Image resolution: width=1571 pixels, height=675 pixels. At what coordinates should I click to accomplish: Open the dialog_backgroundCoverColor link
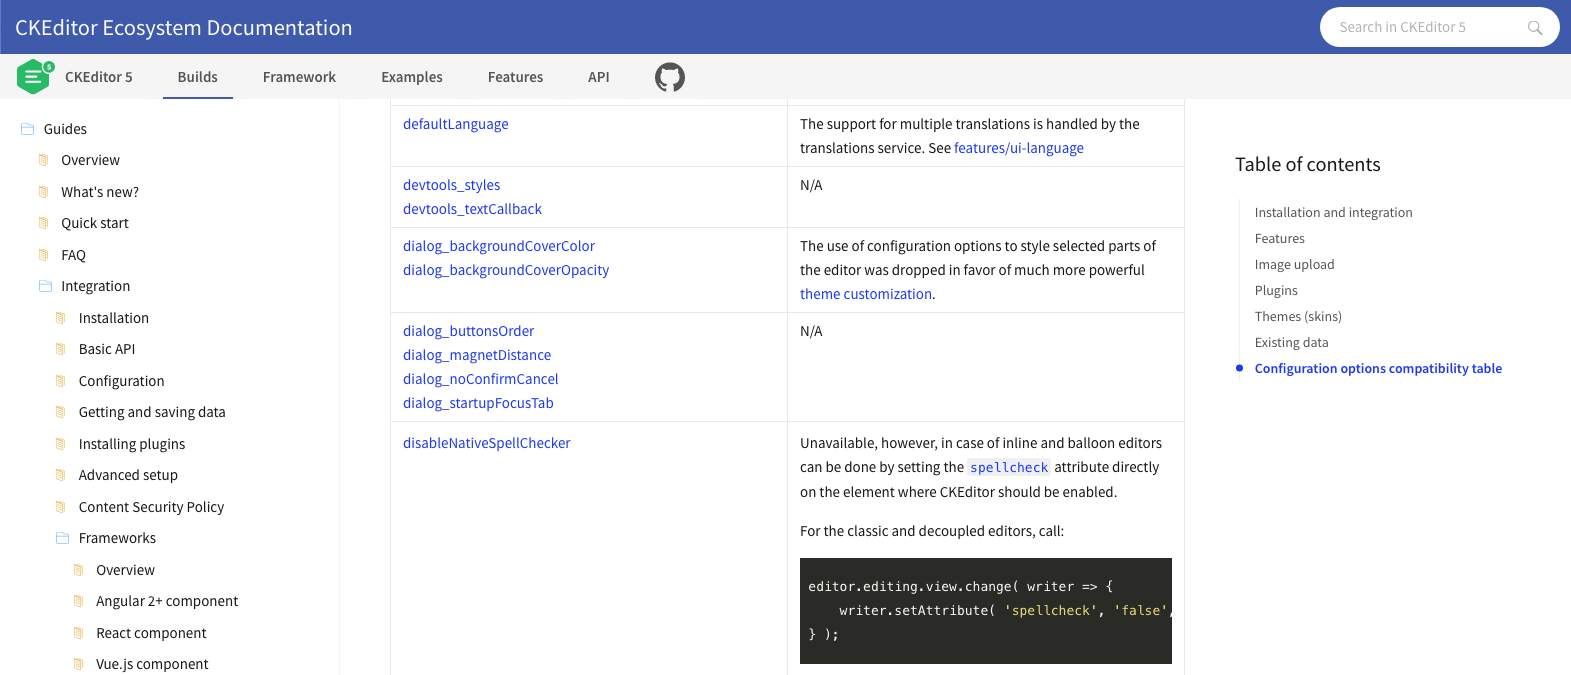499,246
